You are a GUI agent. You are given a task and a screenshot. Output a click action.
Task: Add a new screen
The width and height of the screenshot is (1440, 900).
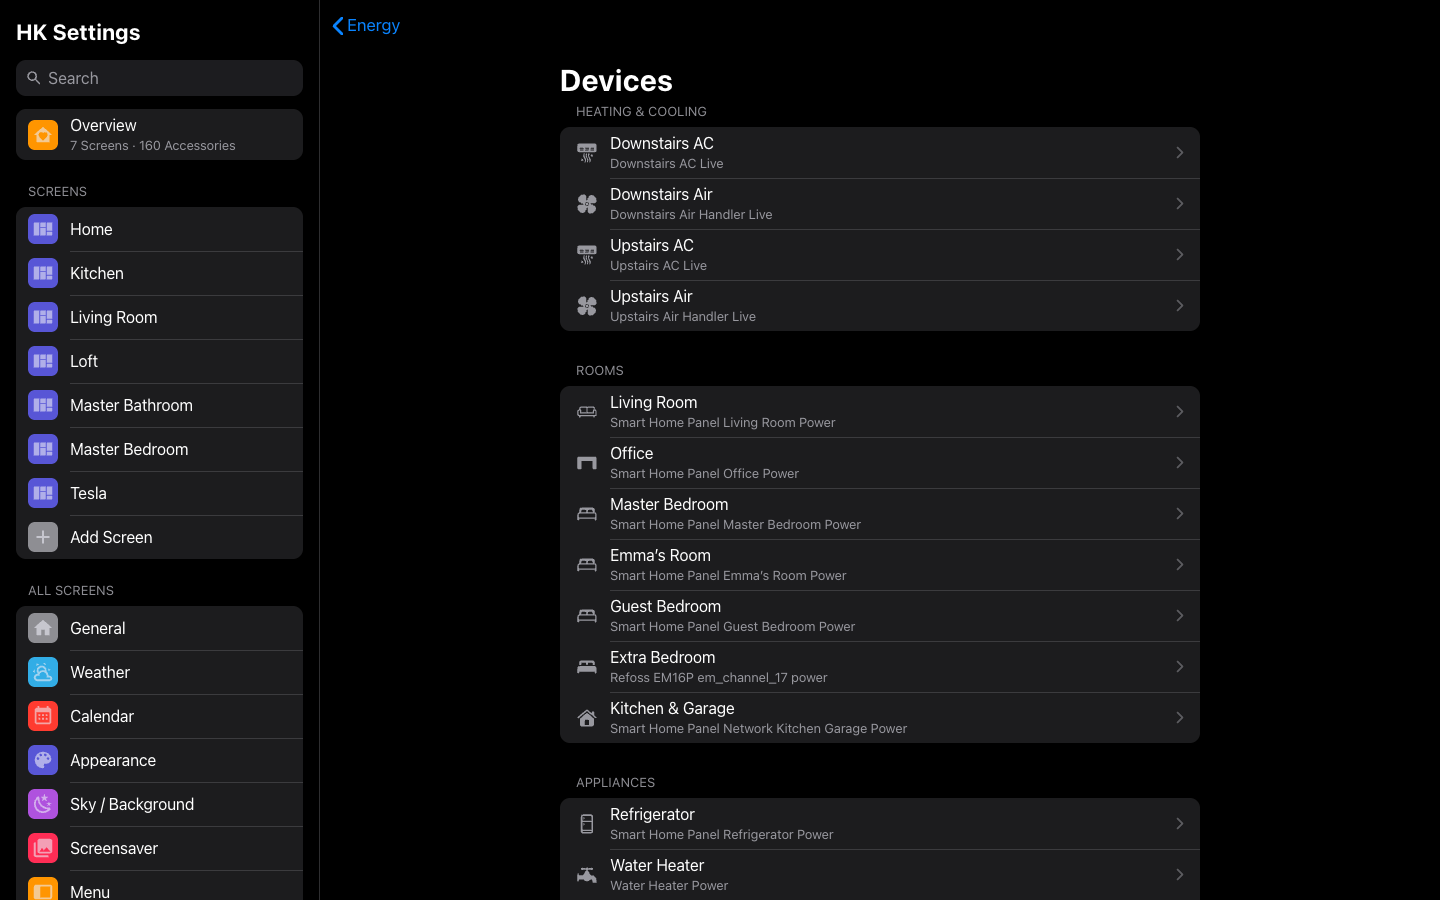160,537
